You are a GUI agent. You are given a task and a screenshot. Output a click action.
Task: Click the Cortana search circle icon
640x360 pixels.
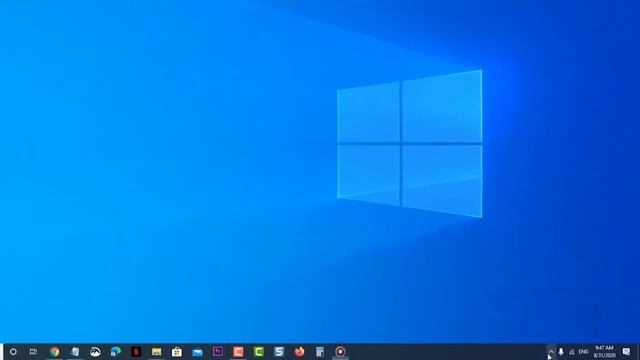[13, 351]
